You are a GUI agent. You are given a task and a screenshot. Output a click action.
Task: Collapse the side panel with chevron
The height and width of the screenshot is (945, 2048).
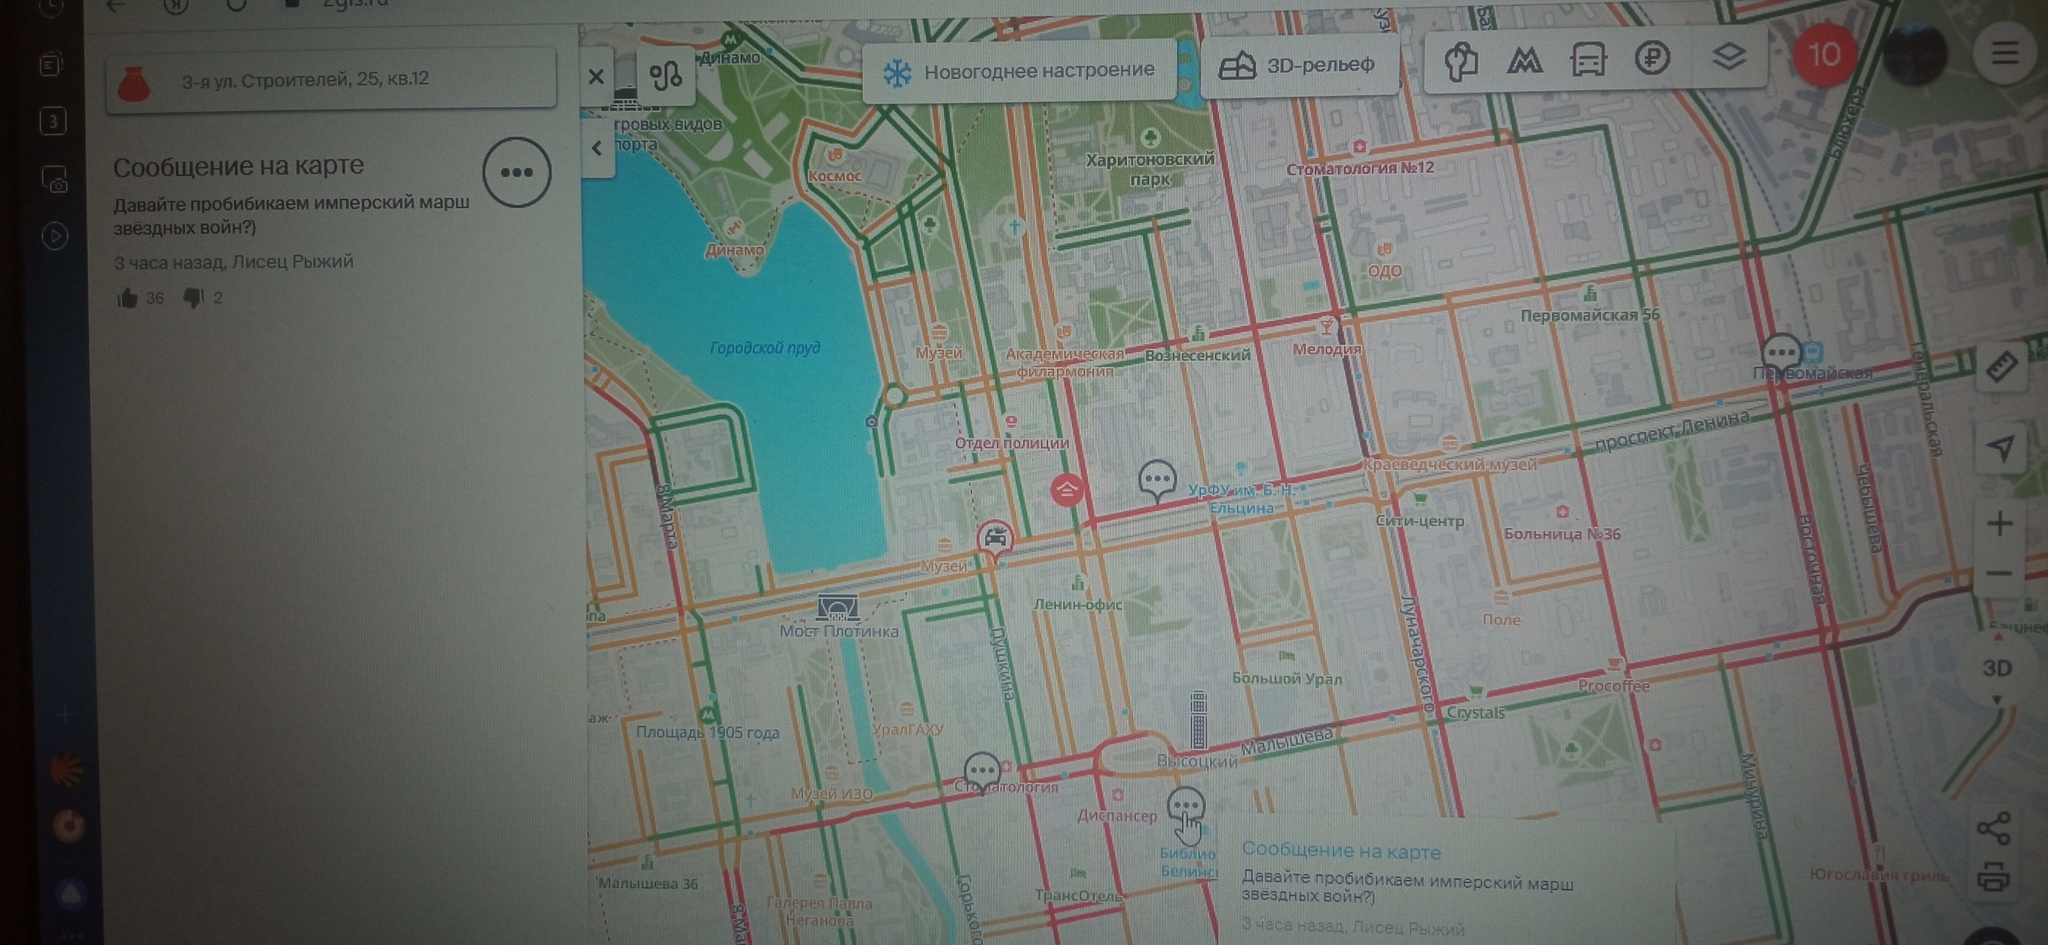tap(597, 149)
